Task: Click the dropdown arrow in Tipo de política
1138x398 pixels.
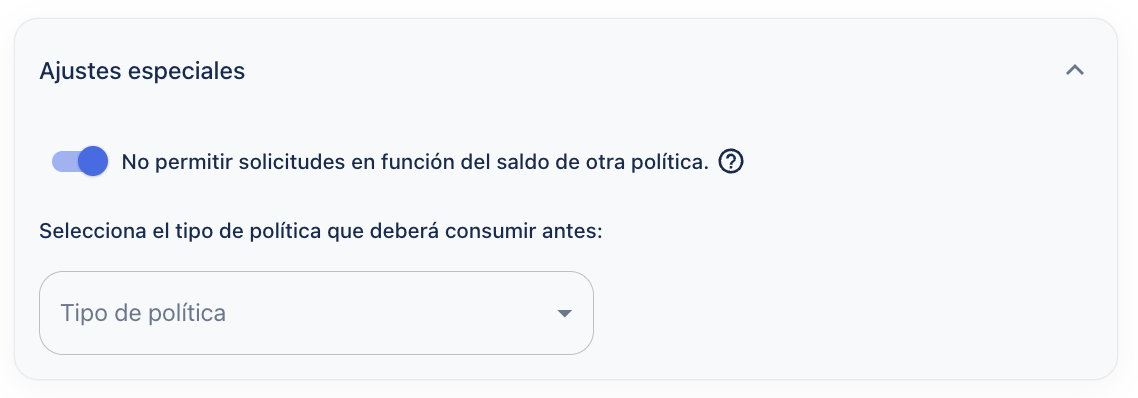Action: coord(565,314)
